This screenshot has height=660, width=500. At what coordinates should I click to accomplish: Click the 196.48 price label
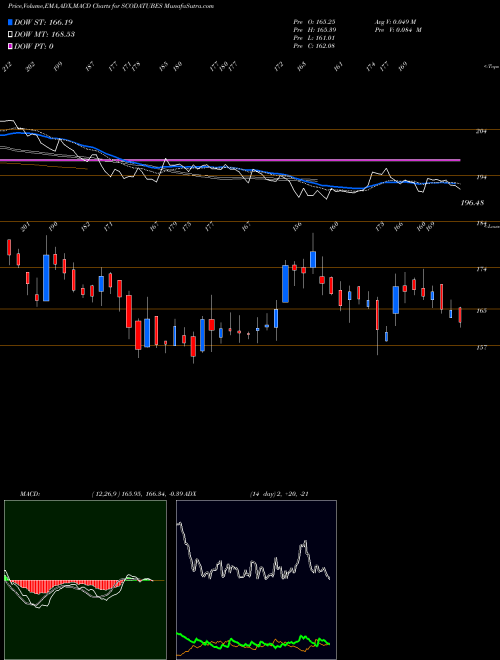472,203
